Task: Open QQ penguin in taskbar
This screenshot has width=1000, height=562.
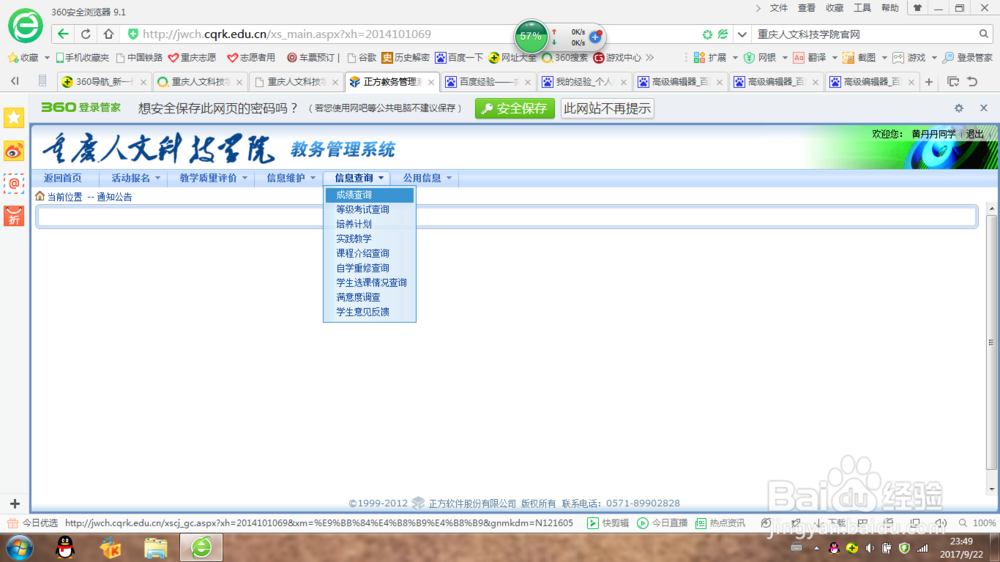Action: (x=65, y=548)
